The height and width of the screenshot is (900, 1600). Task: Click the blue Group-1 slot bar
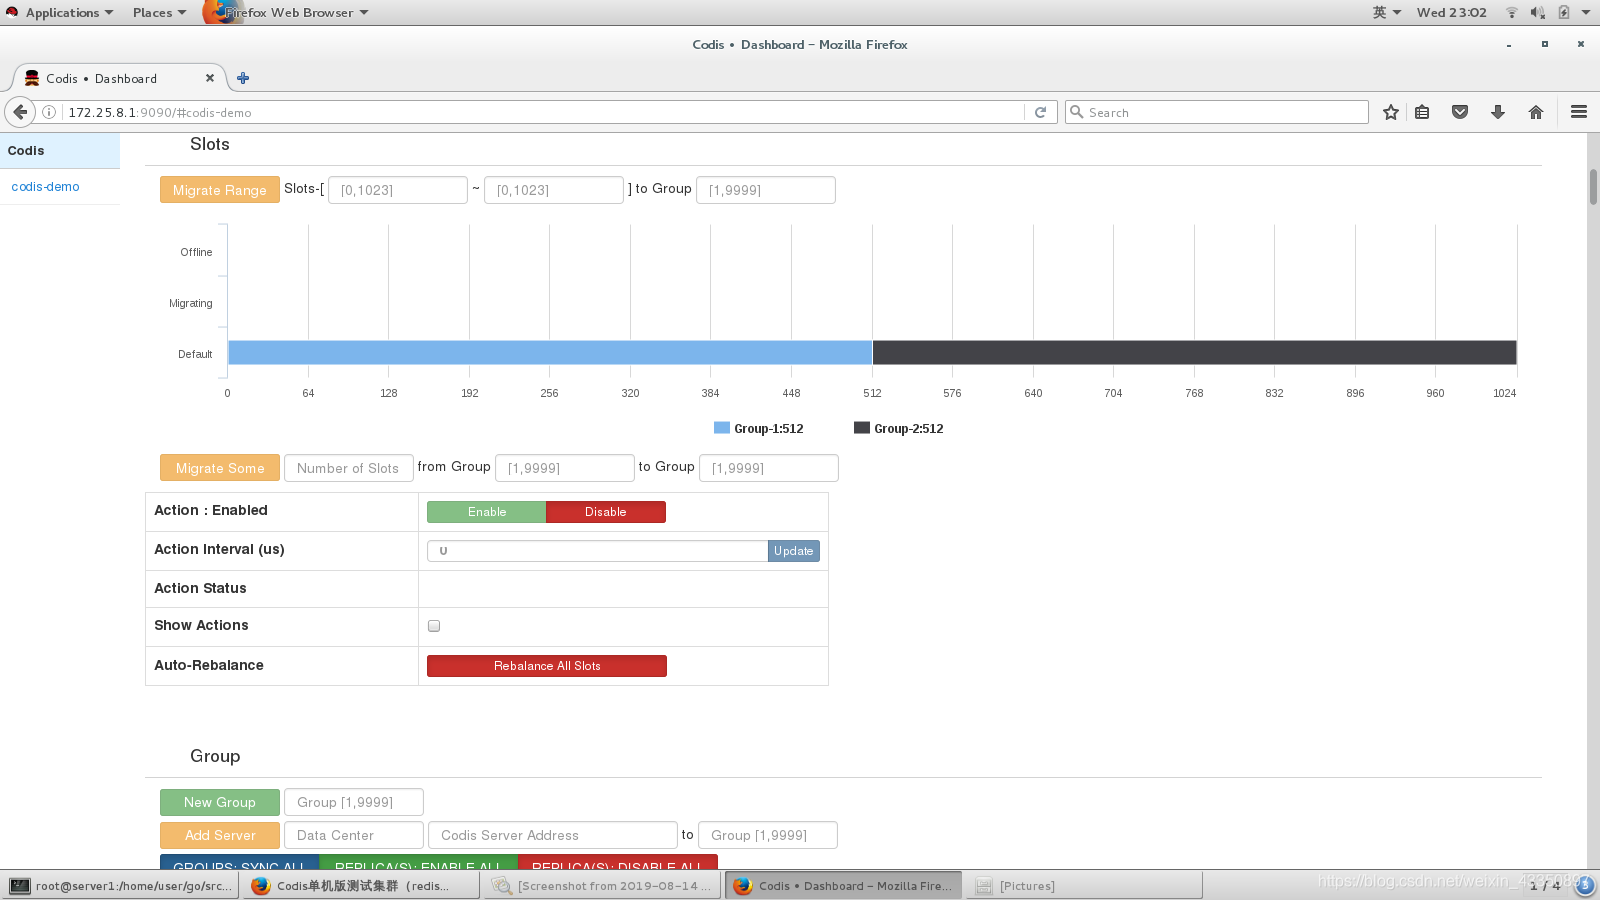click(x=550, y=353)
